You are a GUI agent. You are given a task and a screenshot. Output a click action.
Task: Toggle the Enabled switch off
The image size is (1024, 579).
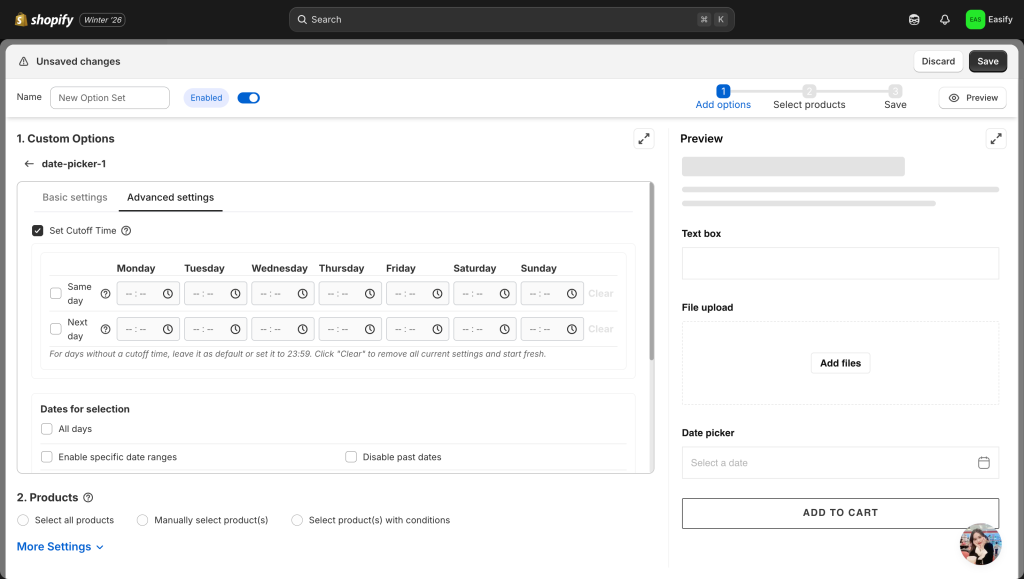click(248, 98)
